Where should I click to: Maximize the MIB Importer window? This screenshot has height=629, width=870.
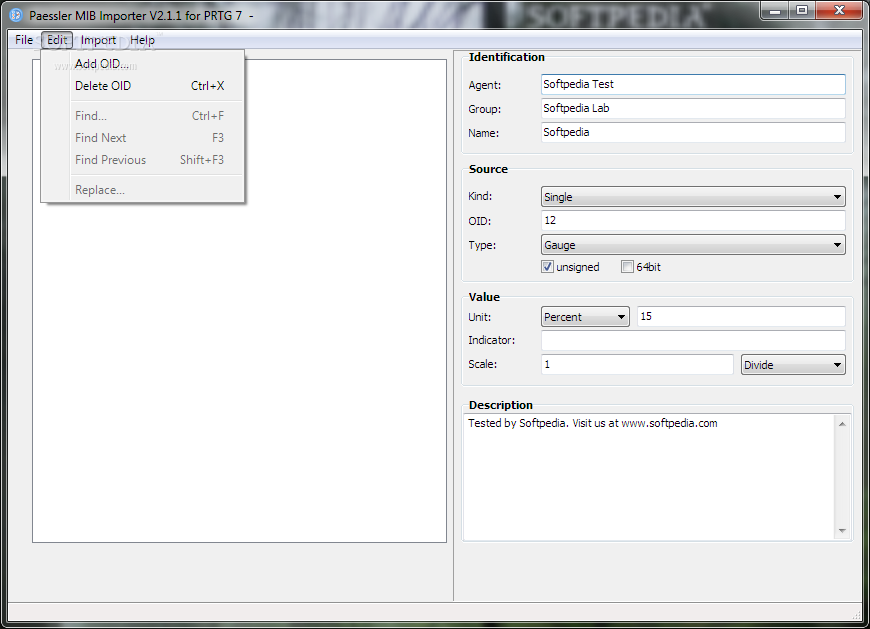click(802, 11)
